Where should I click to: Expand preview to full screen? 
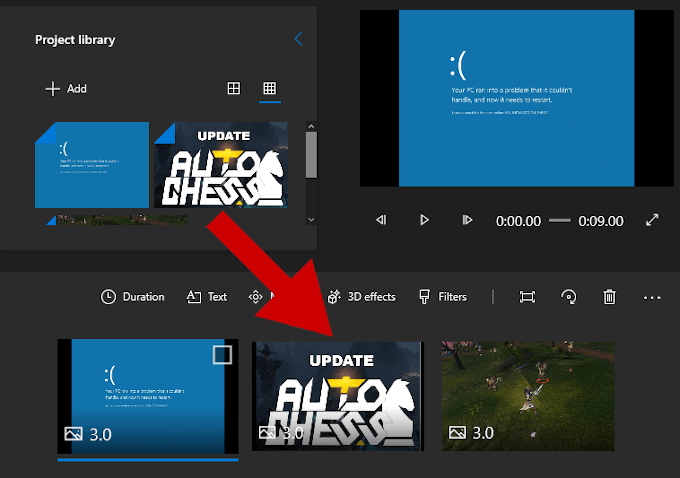pyautogui.click(x=652, y=220)
